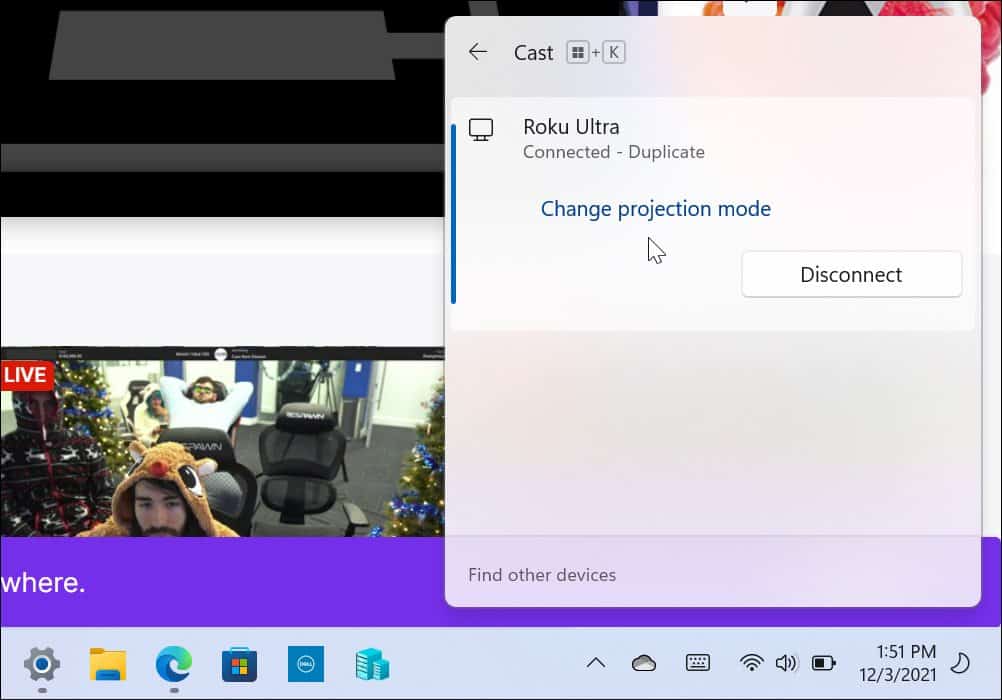Open the clock showing 1:51 PM
This screenshot has height=700, width=1002.
tap(898, 664)
